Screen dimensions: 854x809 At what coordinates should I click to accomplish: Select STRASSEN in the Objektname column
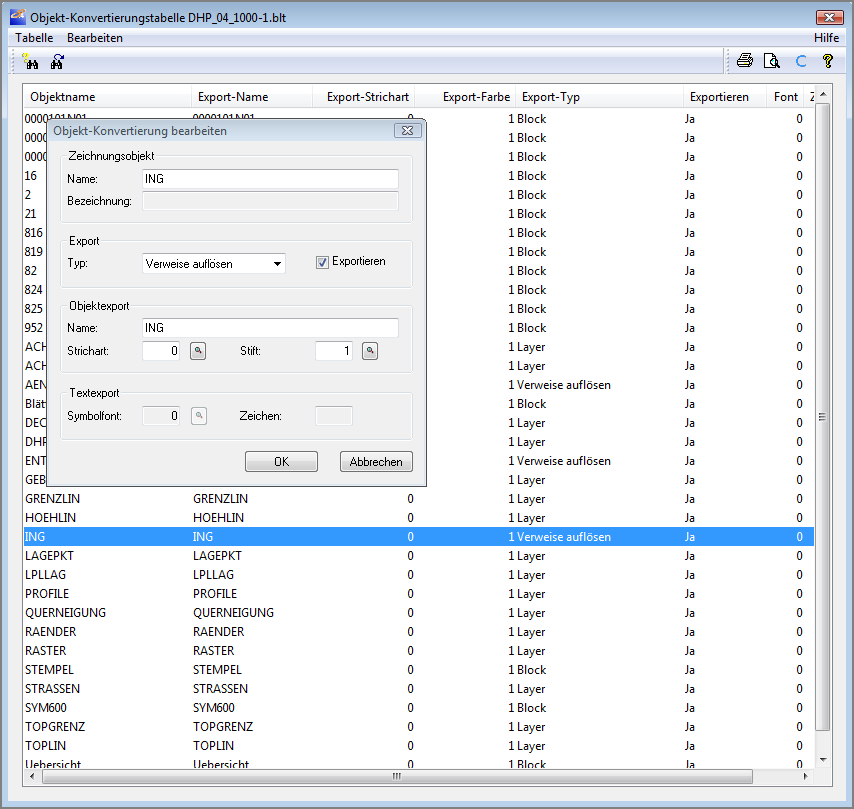pos(52,689)
